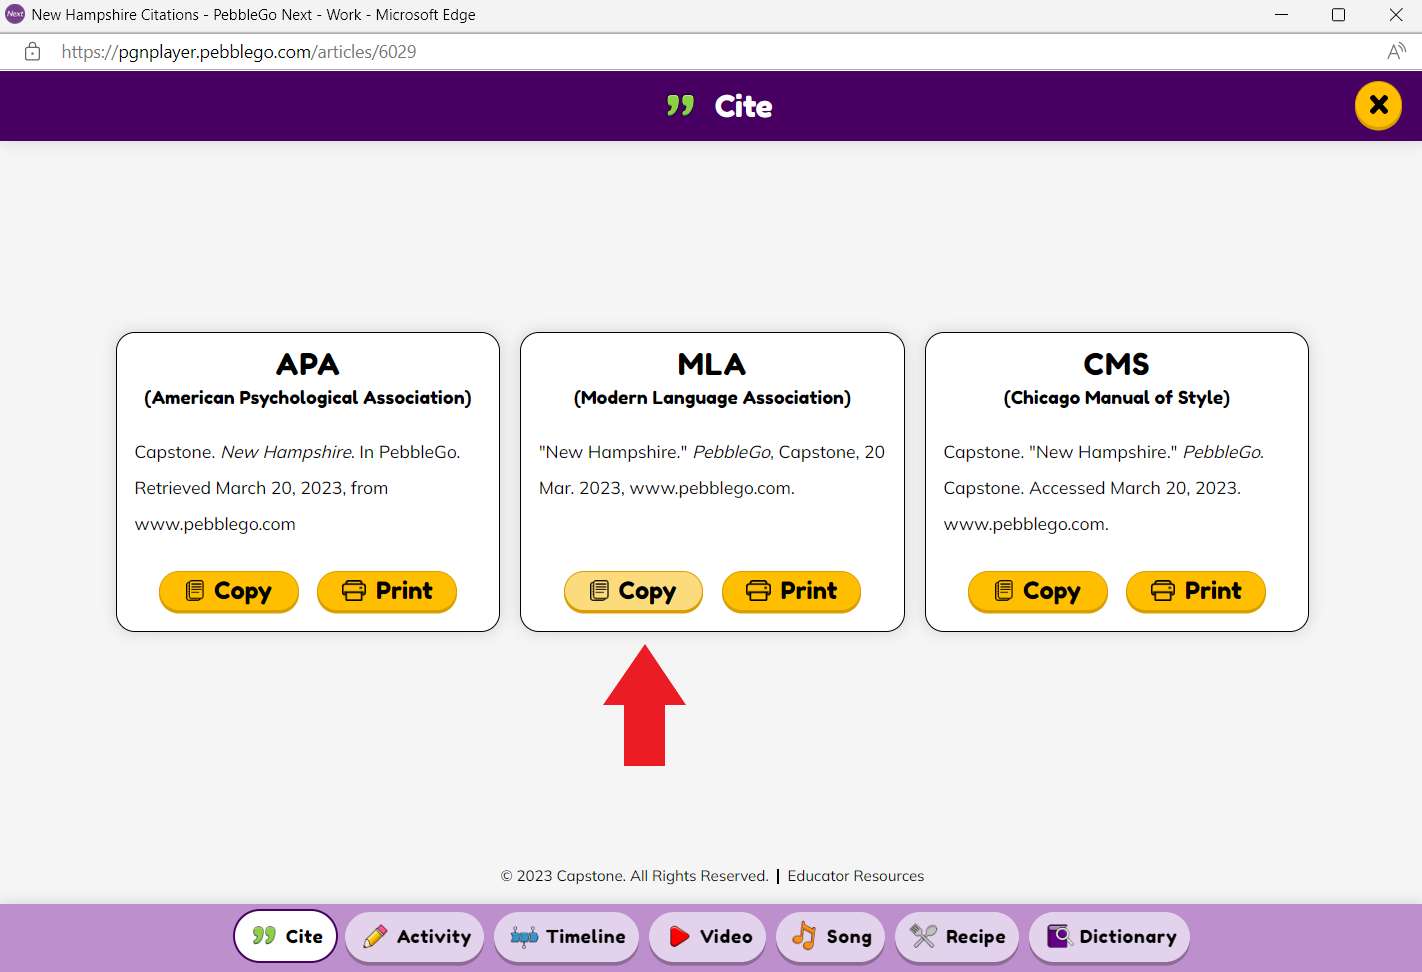Screen dimensions: 1422x972
Task: Click the APA citation text 'Retrieved March 20, 2023, from'
Action: tap(261, 488)
